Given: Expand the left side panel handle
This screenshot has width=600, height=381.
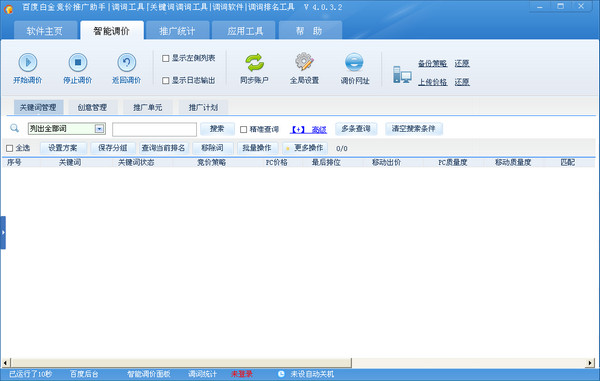Looking at the screenshot, I should point(3,233).
